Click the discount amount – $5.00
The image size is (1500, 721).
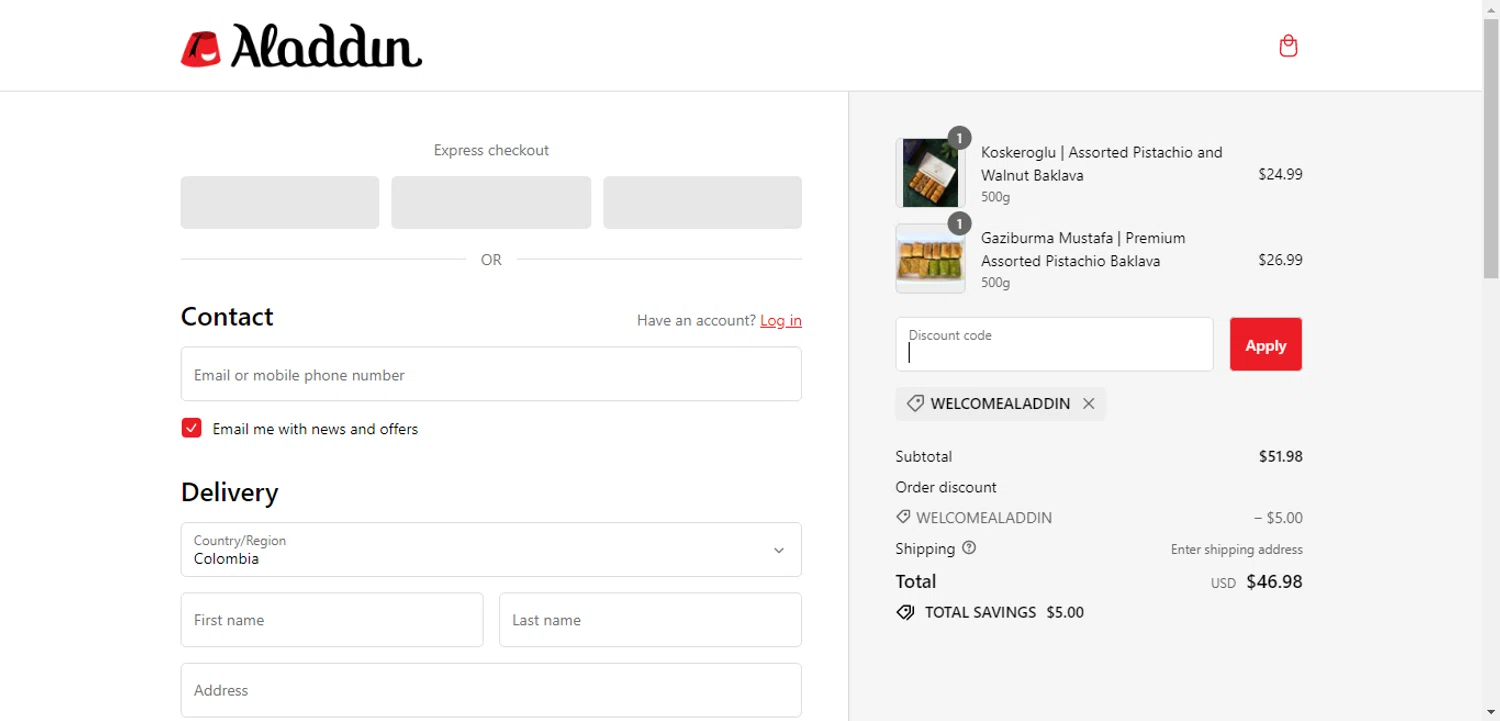point(1278,518)
